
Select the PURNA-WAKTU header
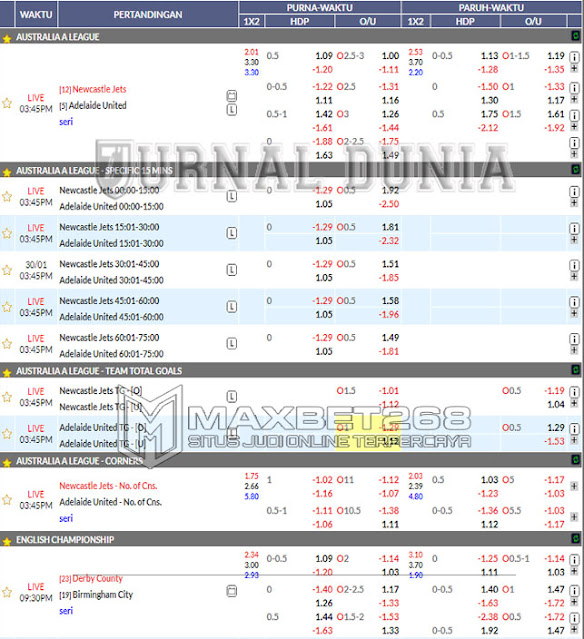tap(320, 7)
